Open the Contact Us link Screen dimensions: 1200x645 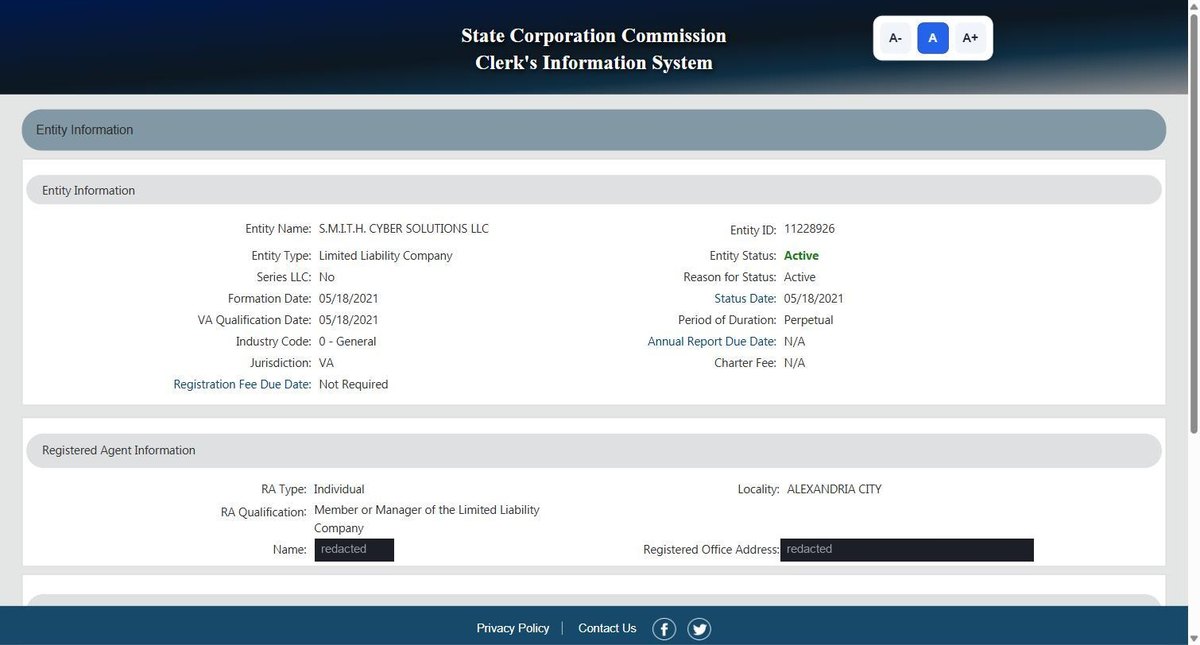pyautogui.click(x=607, y=628)
